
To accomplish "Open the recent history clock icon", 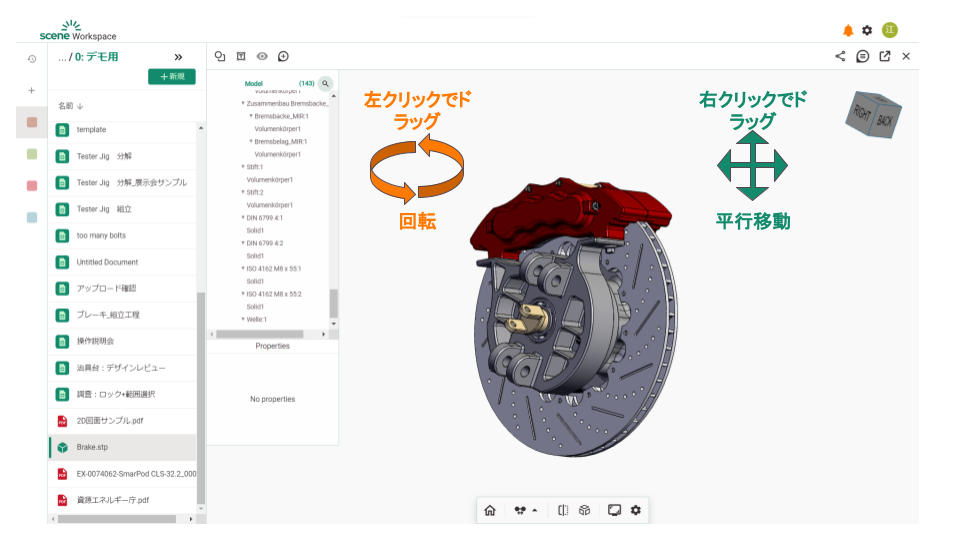I will (32, 59).
